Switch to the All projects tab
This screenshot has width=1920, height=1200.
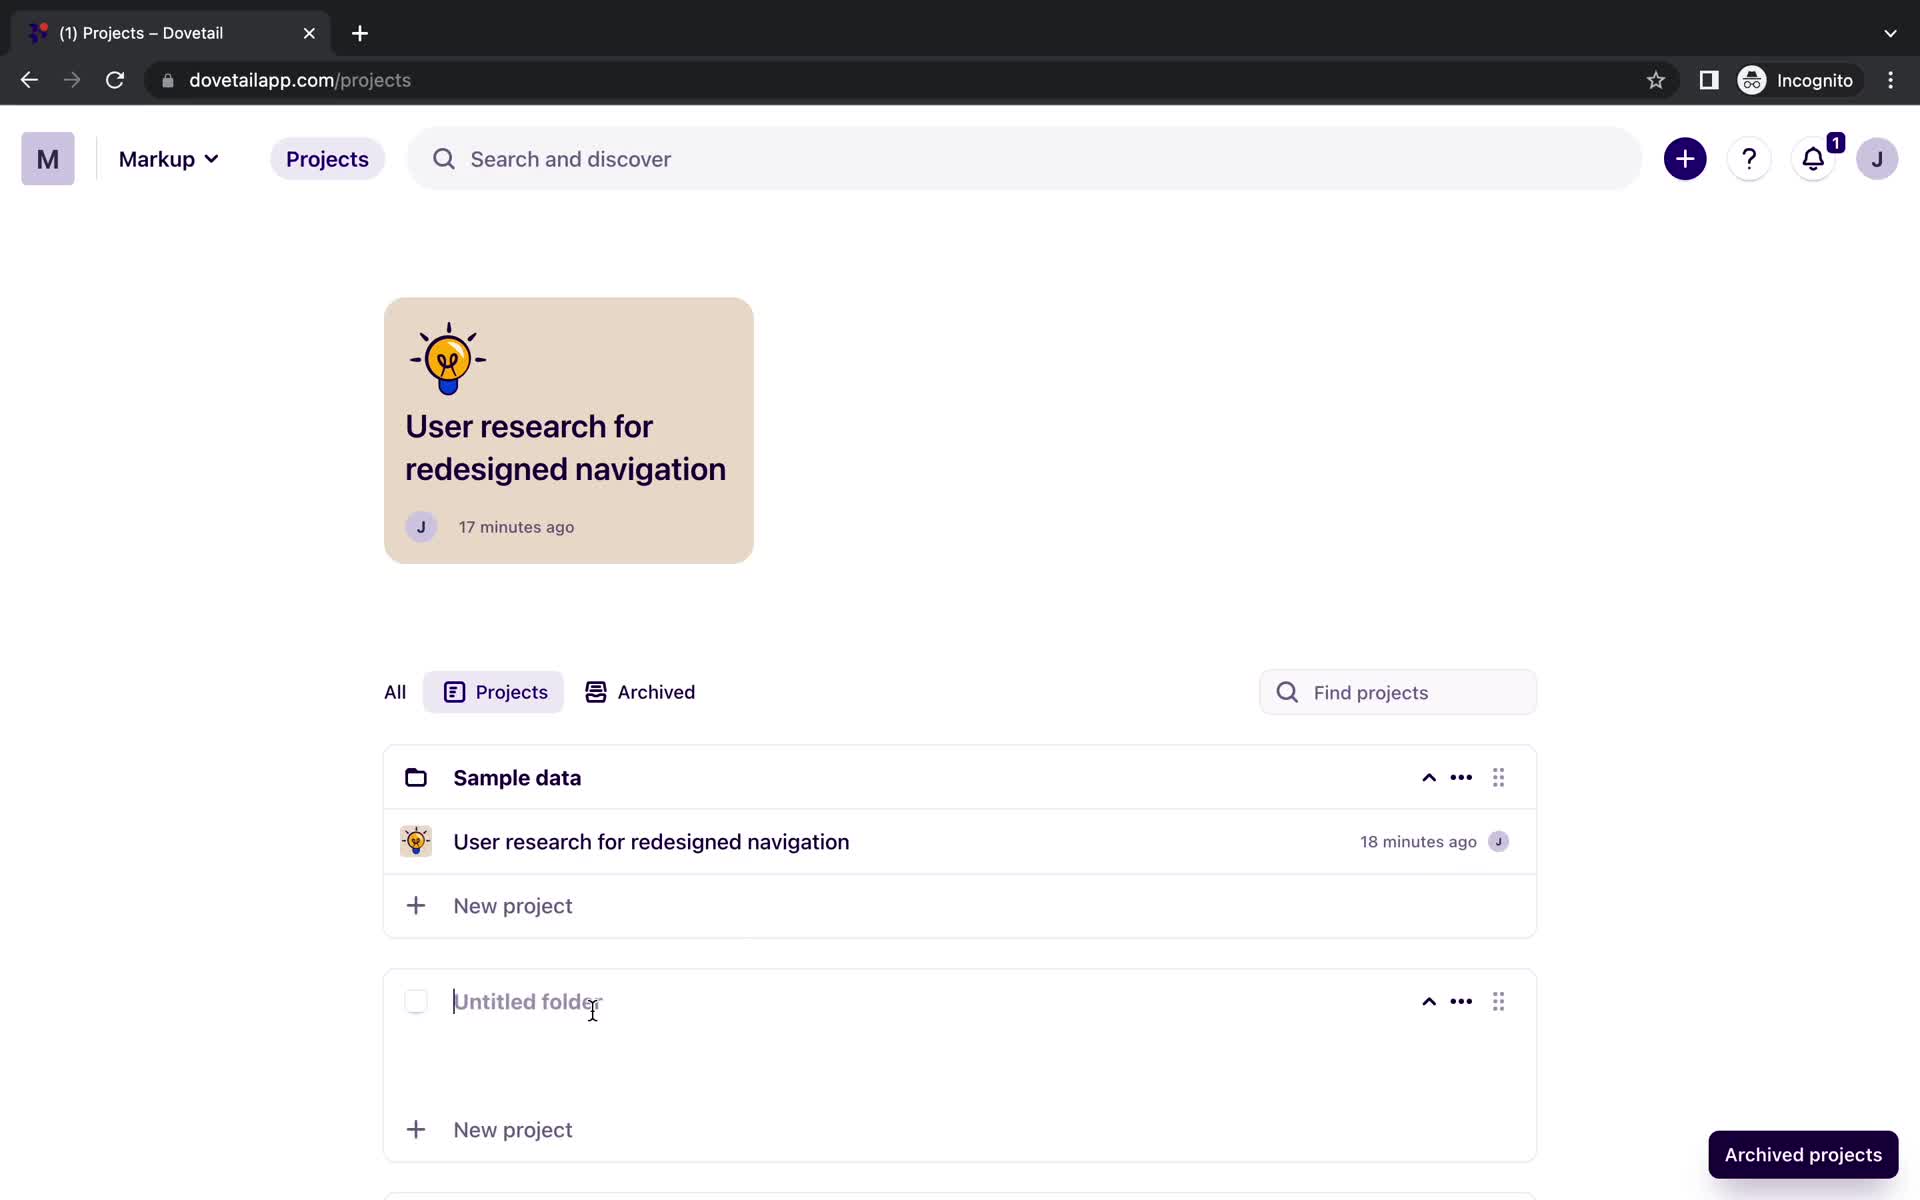click(x=394, y=691)
